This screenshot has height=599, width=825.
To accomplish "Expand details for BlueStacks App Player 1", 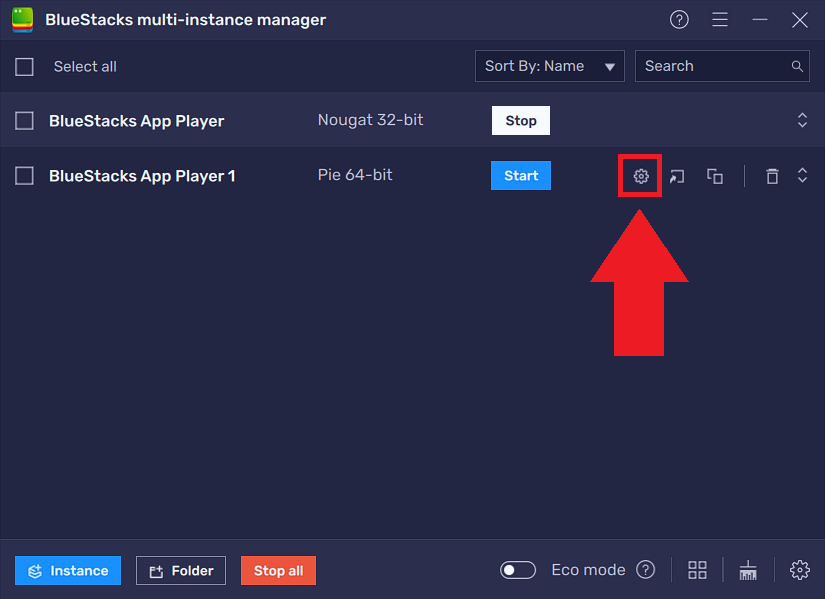I will (802, 175).
